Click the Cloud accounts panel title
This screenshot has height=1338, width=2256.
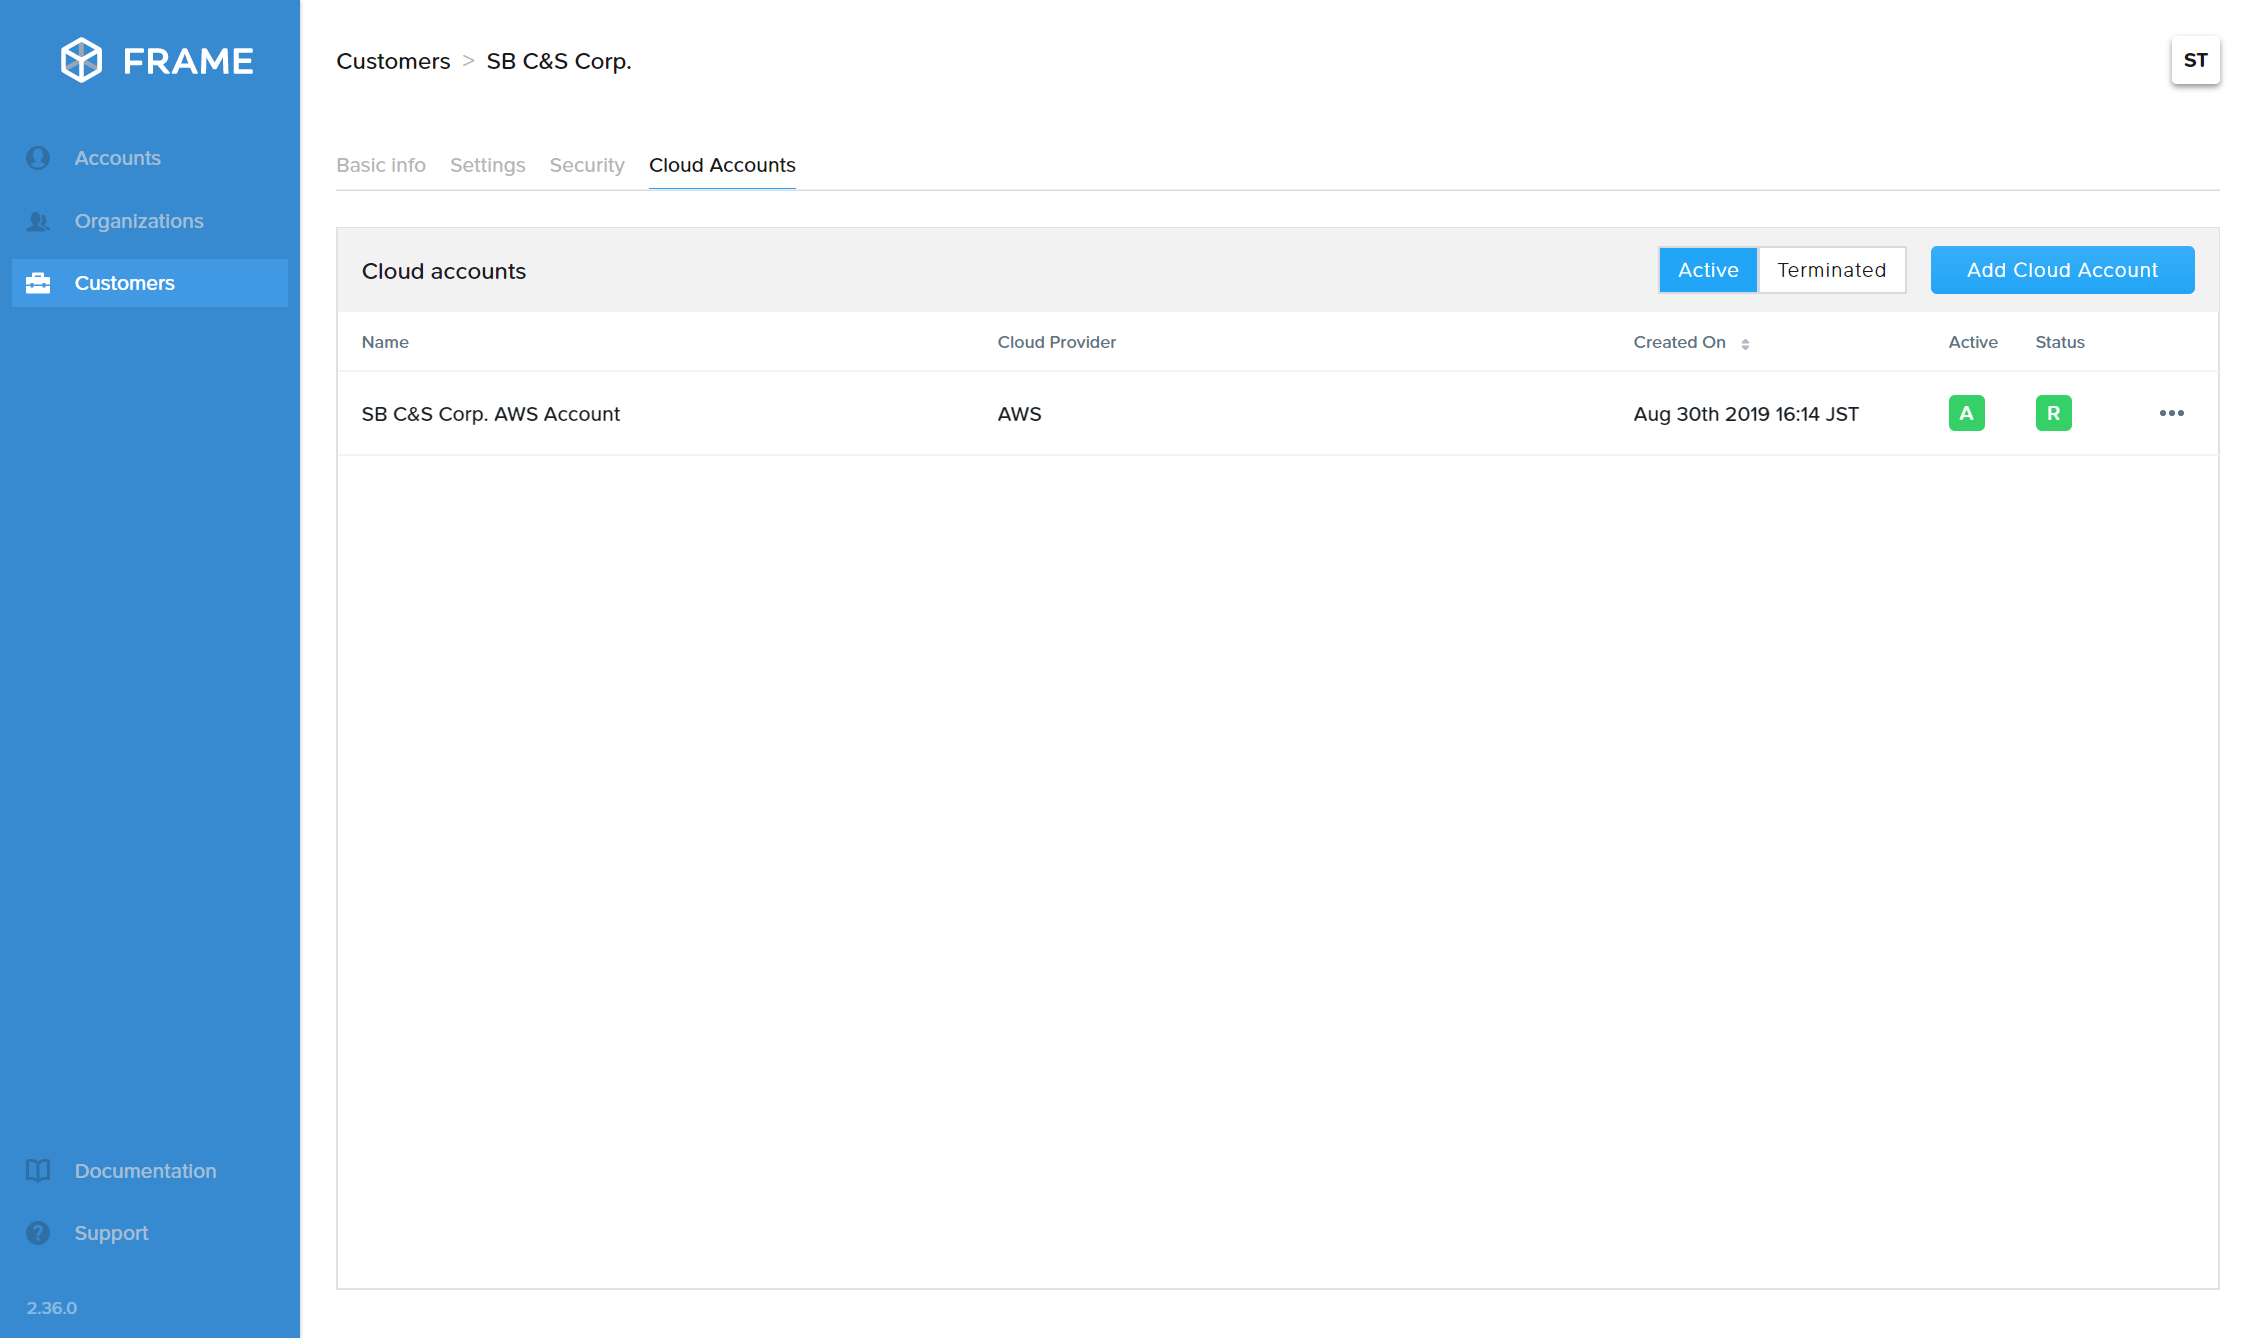click(443, 271)
